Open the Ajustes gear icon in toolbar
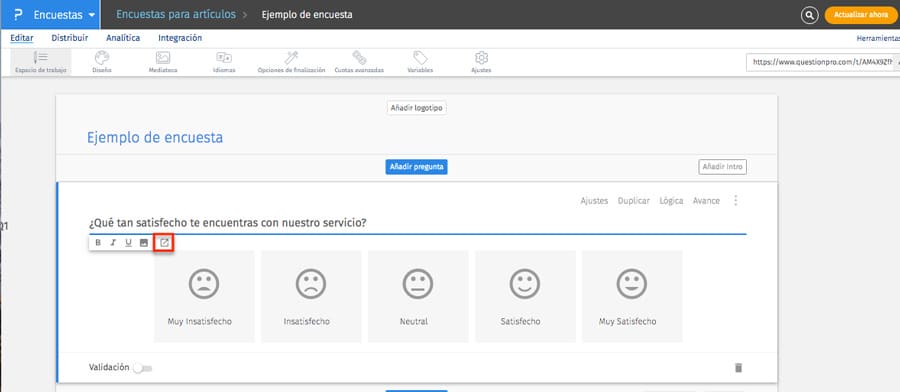900x392 pixels. tap(481, 57)
